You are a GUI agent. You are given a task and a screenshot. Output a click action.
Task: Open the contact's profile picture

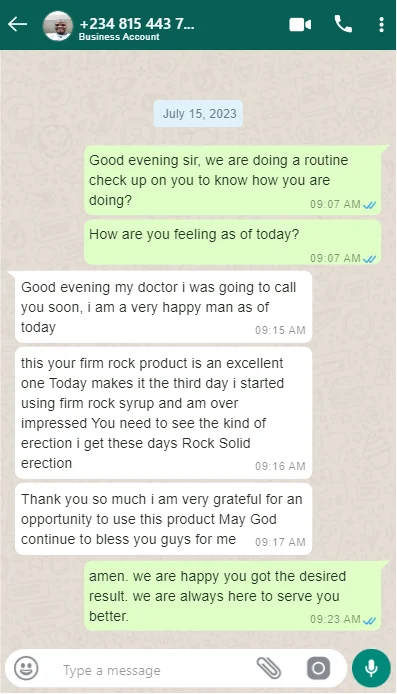(x=58, y=26)
